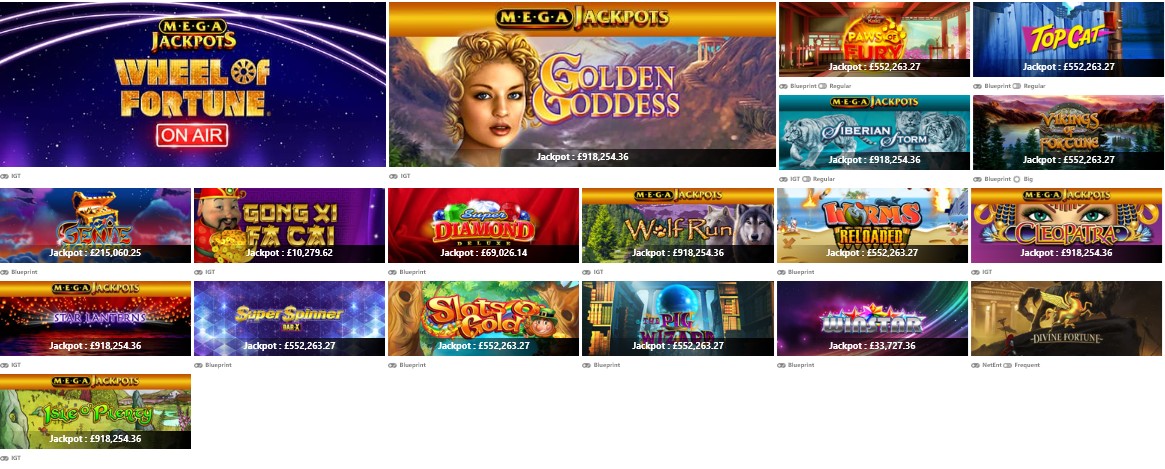Click the IGT icon under Gong Xi Fa Cai

pyautogui.click(x=198, y=272)
